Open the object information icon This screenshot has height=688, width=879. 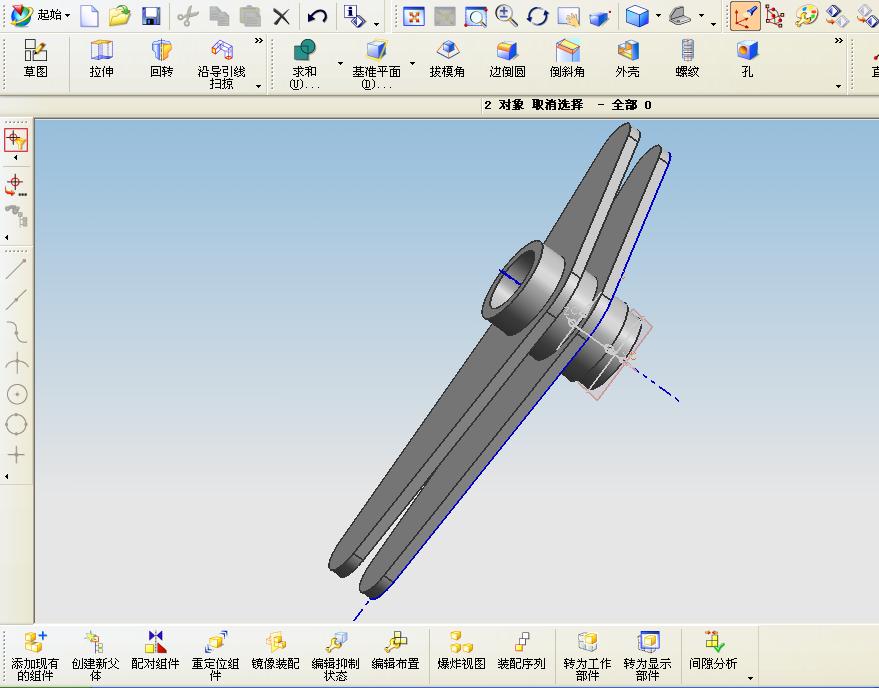pos(354,16)
